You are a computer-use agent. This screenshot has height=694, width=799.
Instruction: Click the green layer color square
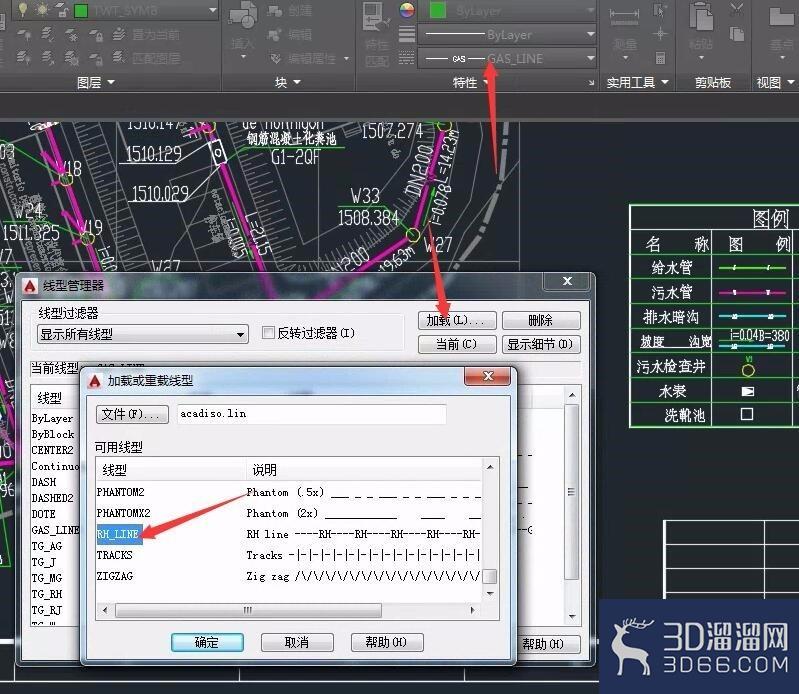pyautogui.click(x=82, y=10)
